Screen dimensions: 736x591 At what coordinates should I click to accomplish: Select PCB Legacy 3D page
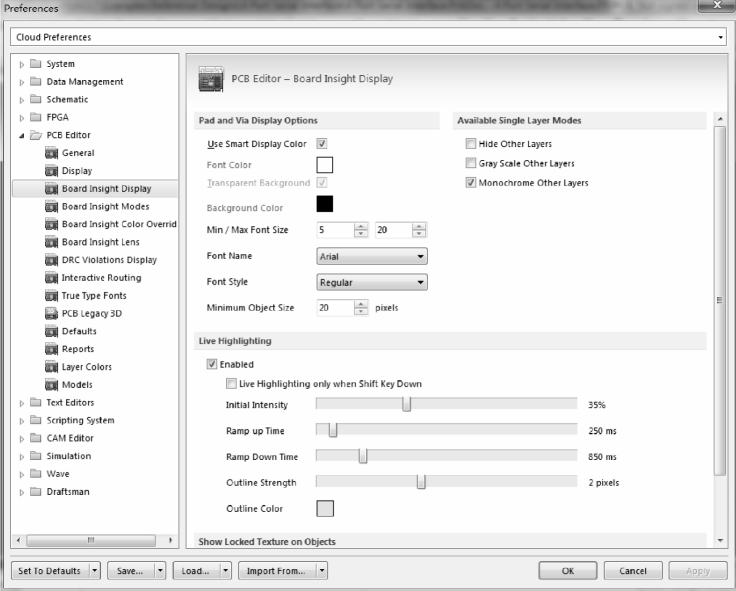point(92,314)
